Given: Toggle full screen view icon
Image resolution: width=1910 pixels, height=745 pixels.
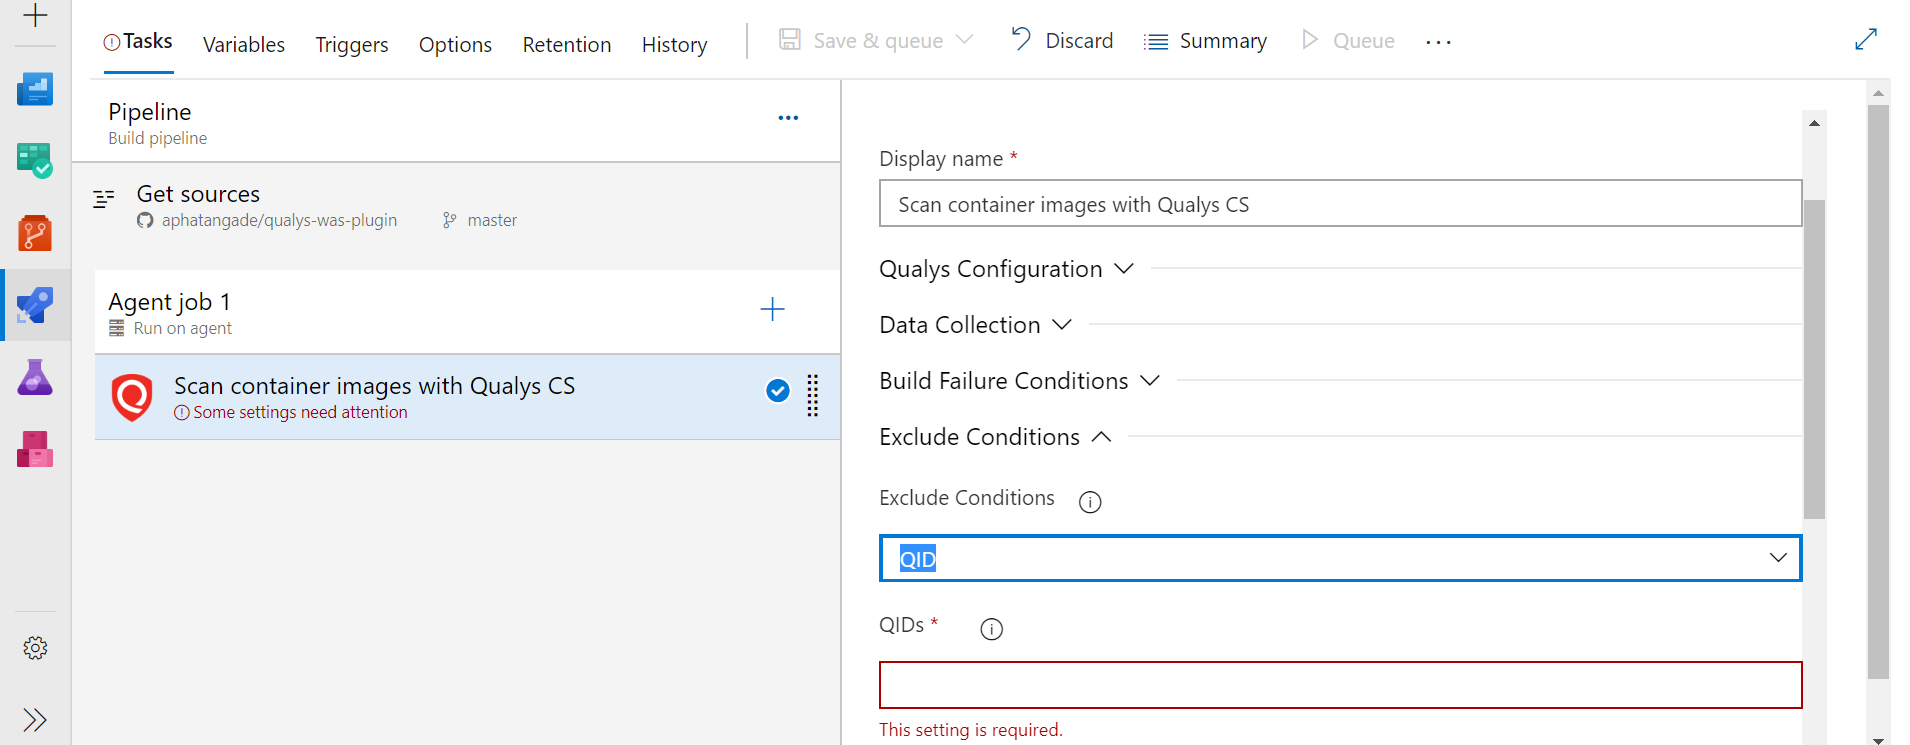Looking at the screenshot, I should click(1866, 40).
